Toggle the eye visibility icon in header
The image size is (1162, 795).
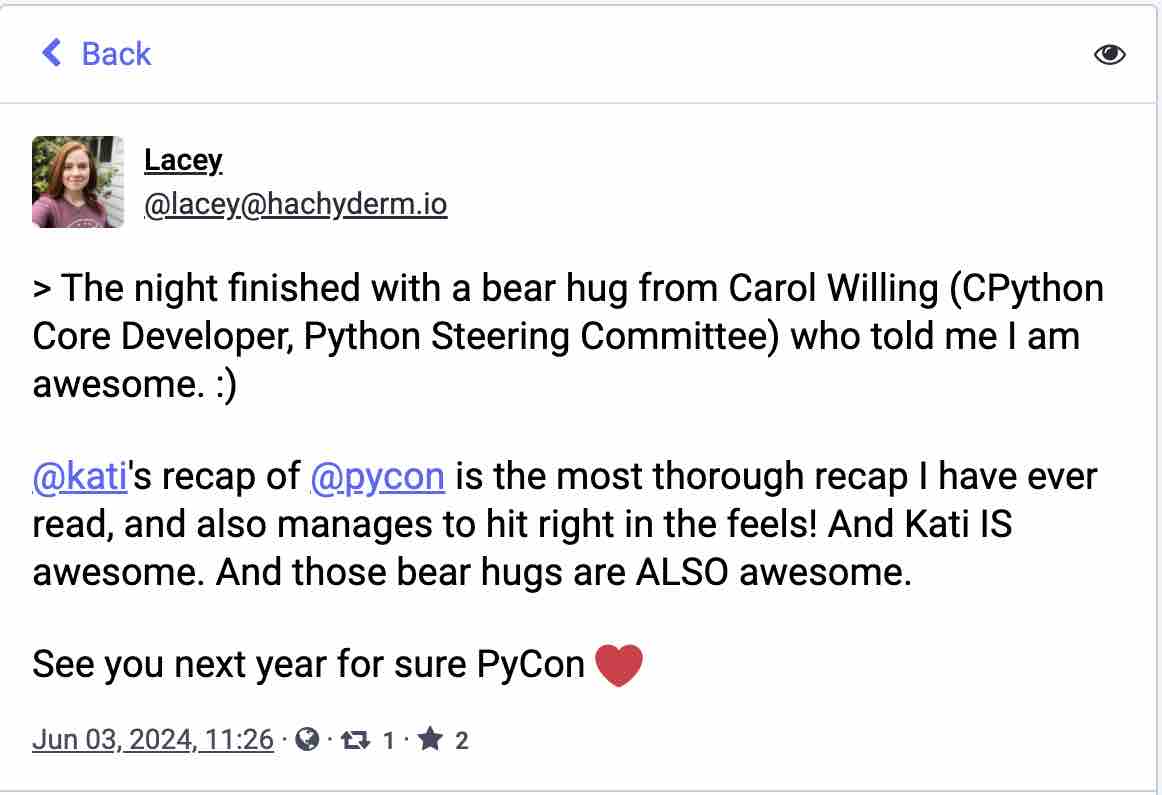(1109, 54)
